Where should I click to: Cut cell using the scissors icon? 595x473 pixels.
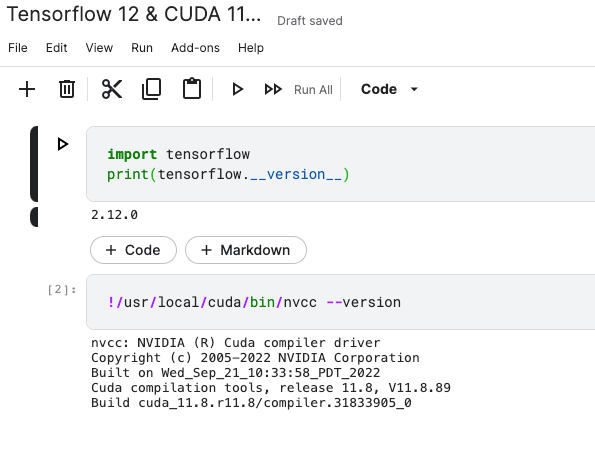[x=112, y=90]
